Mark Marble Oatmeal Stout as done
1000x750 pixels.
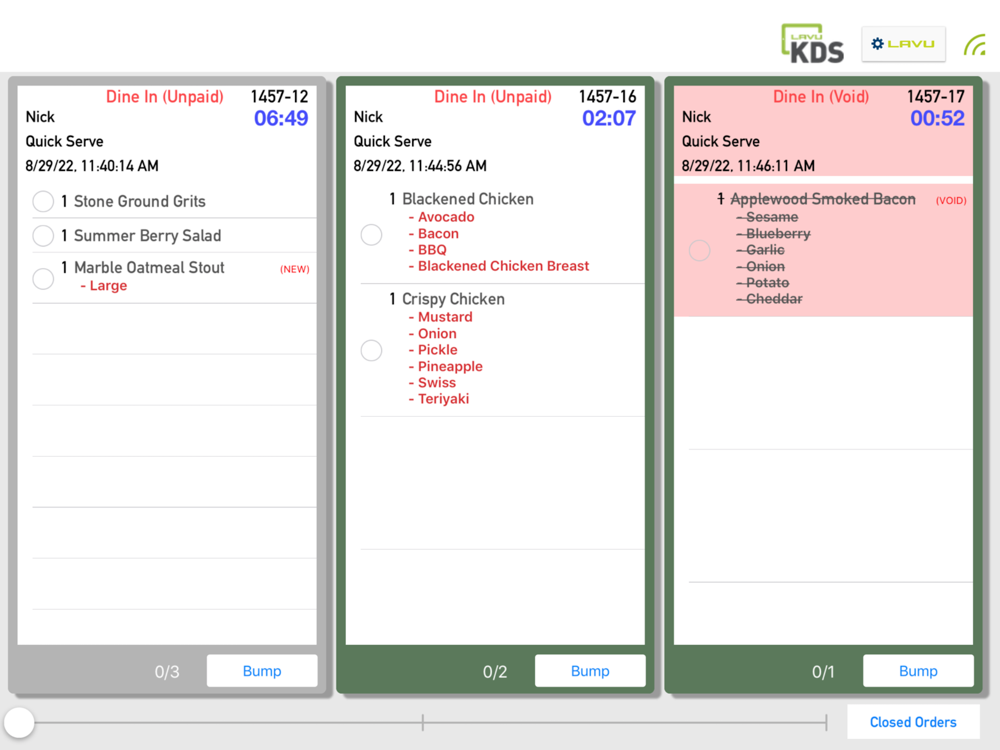[43, 278]
